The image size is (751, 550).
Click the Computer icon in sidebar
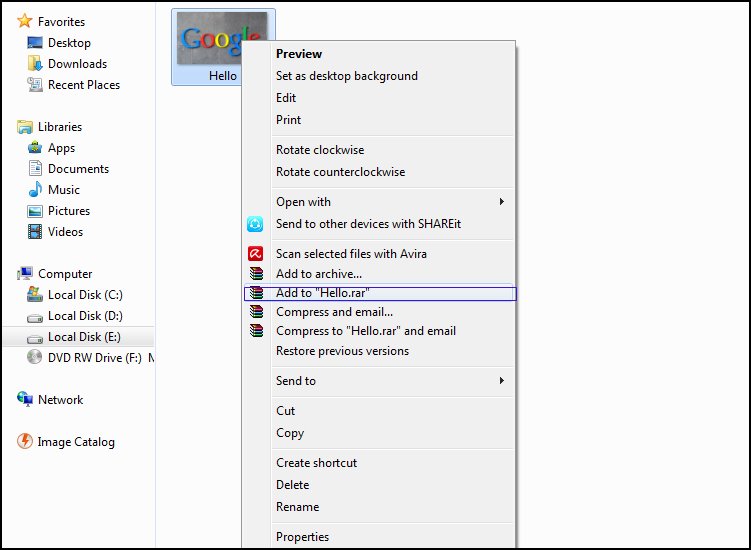tap(24, 274)
